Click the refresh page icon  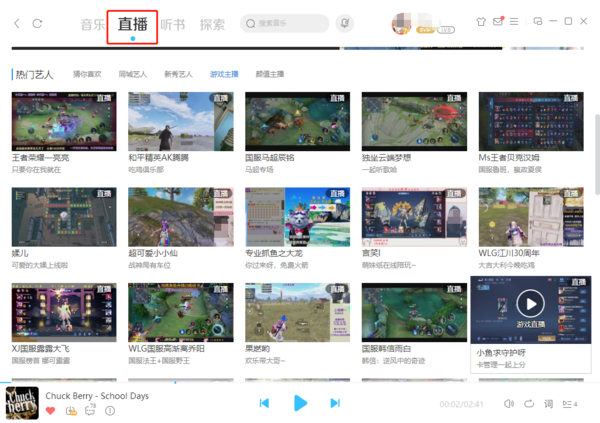tap(38, 23)
